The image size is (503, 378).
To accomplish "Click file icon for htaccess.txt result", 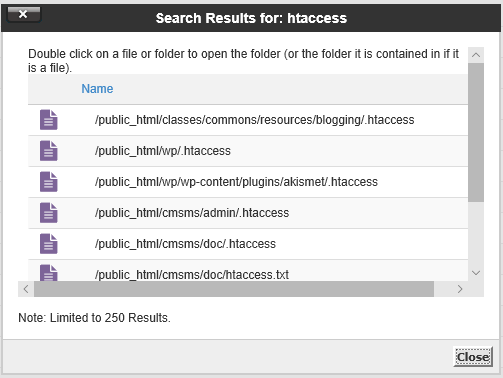I will [49, 273].
